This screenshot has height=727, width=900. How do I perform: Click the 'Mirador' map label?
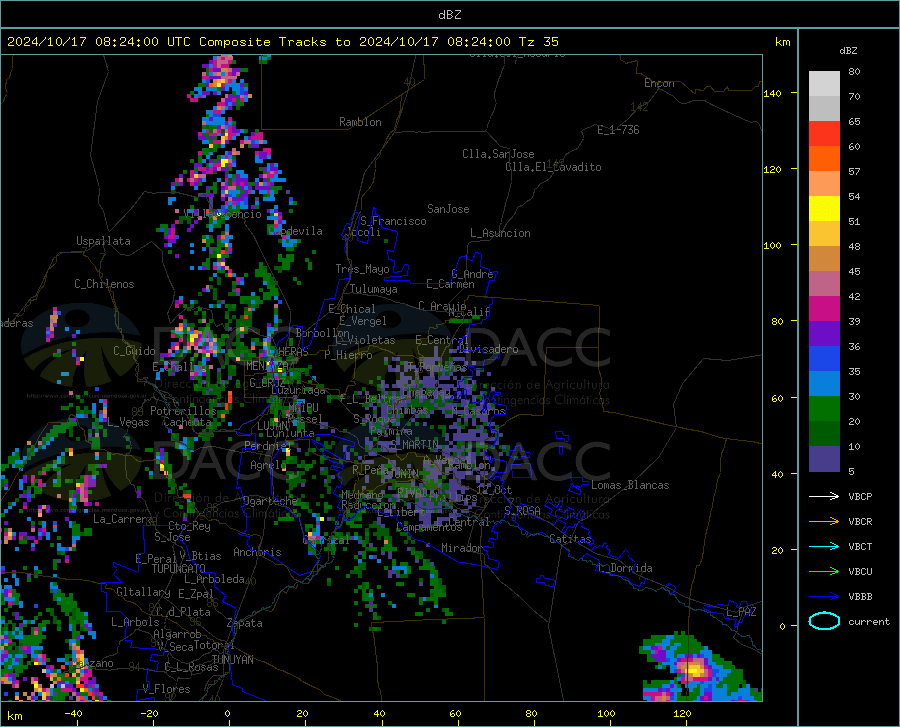point(462,548)
